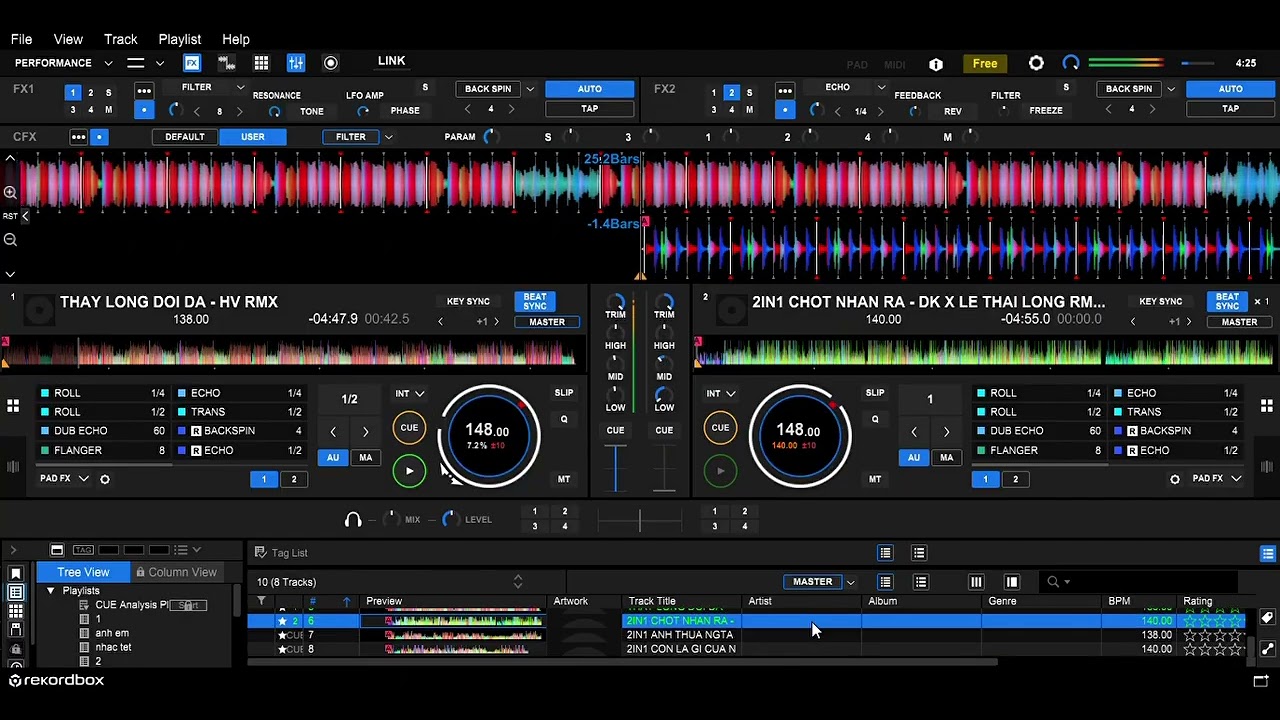Zoom in the waveform with the magnifier plus
1280x720 pixels.
click(x=10, y=192)
